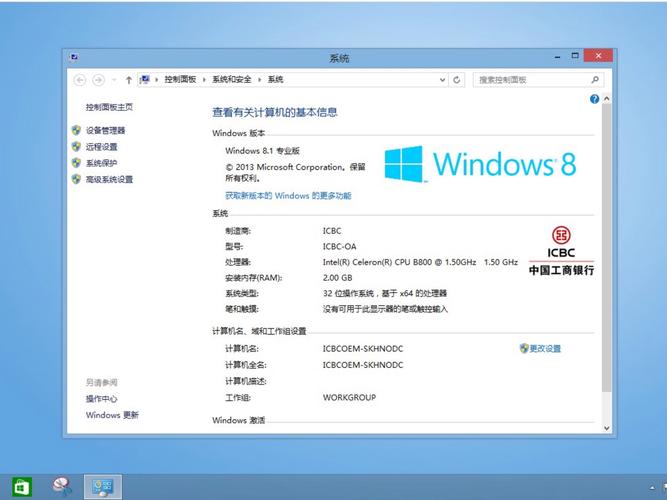Screen dimensions: 667x500
Task: Click the Windows 8.1 专业版 text
Action: [x=262, y=151]
